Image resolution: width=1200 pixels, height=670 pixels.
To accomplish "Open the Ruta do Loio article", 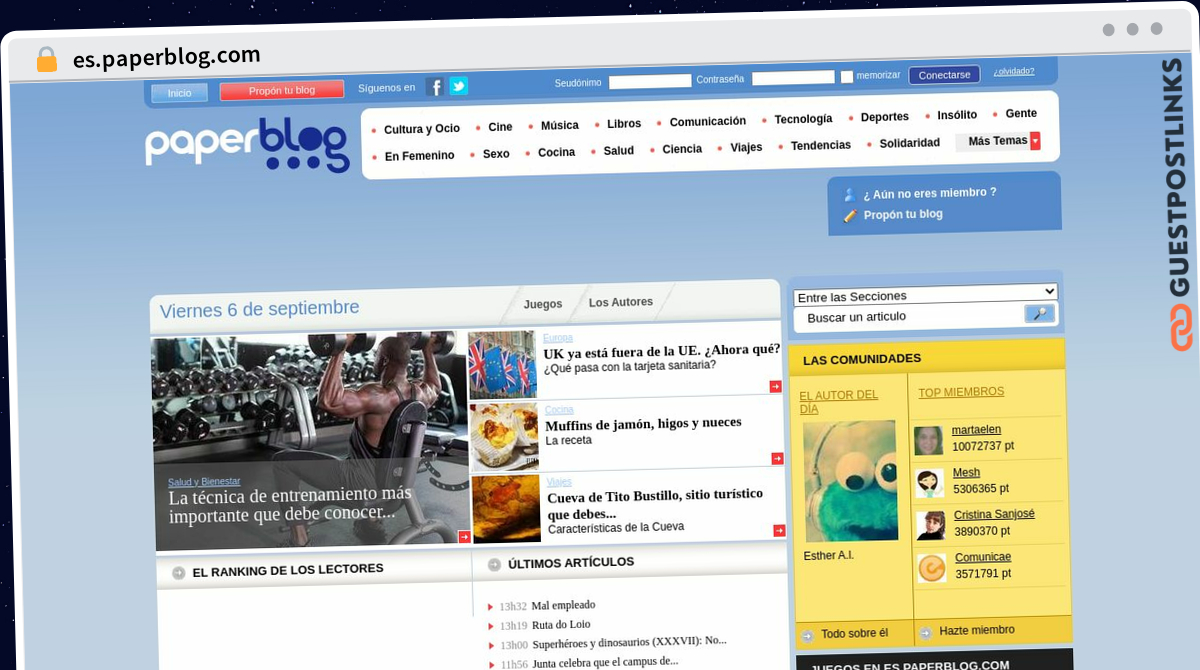I will pyautogui.click(x=561, y=625).
